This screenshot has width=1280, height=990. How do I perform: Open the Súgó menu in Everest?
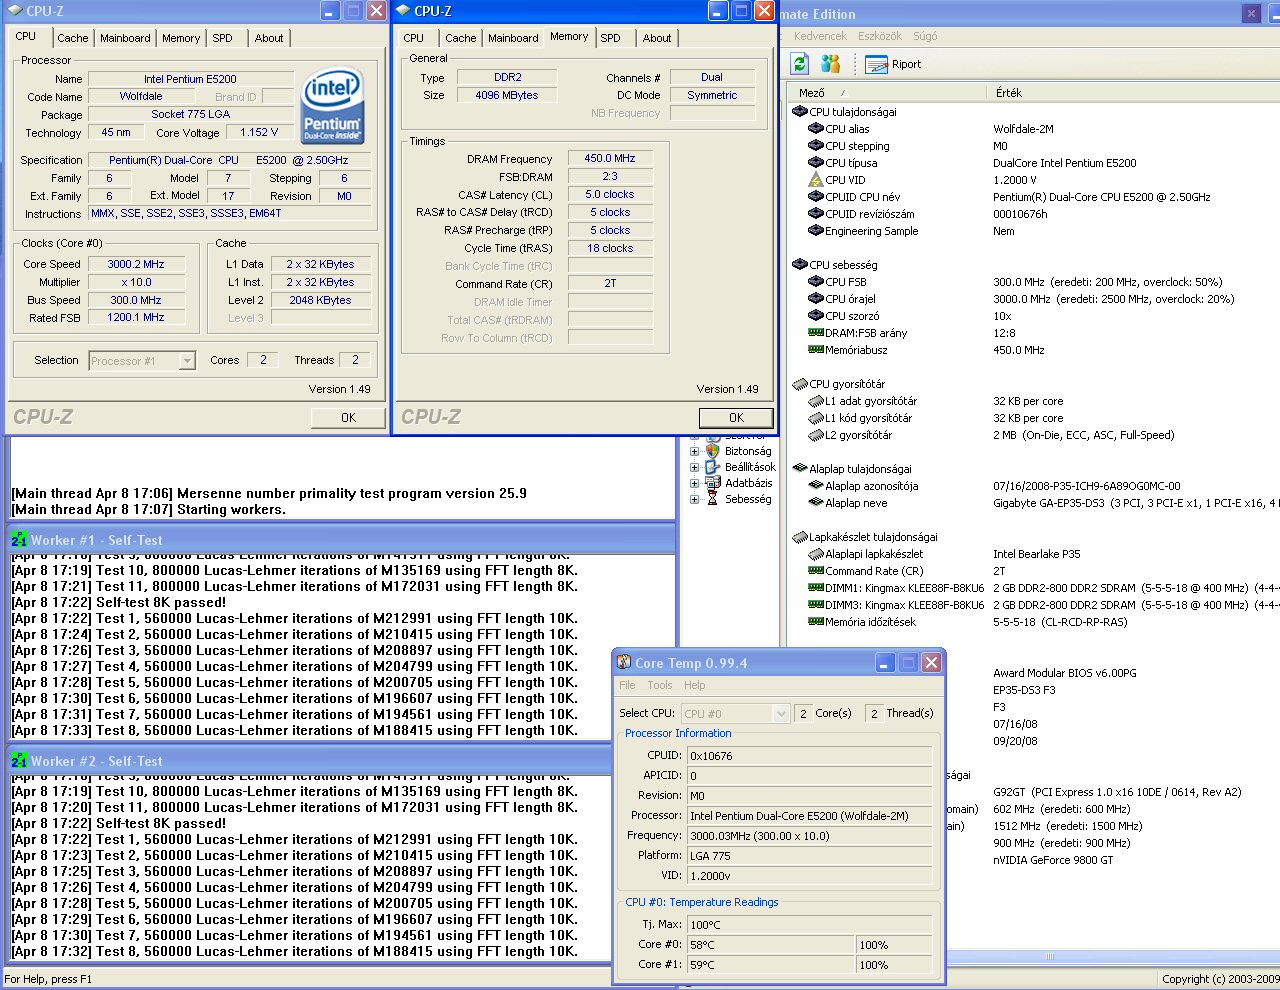click(925, 36)
